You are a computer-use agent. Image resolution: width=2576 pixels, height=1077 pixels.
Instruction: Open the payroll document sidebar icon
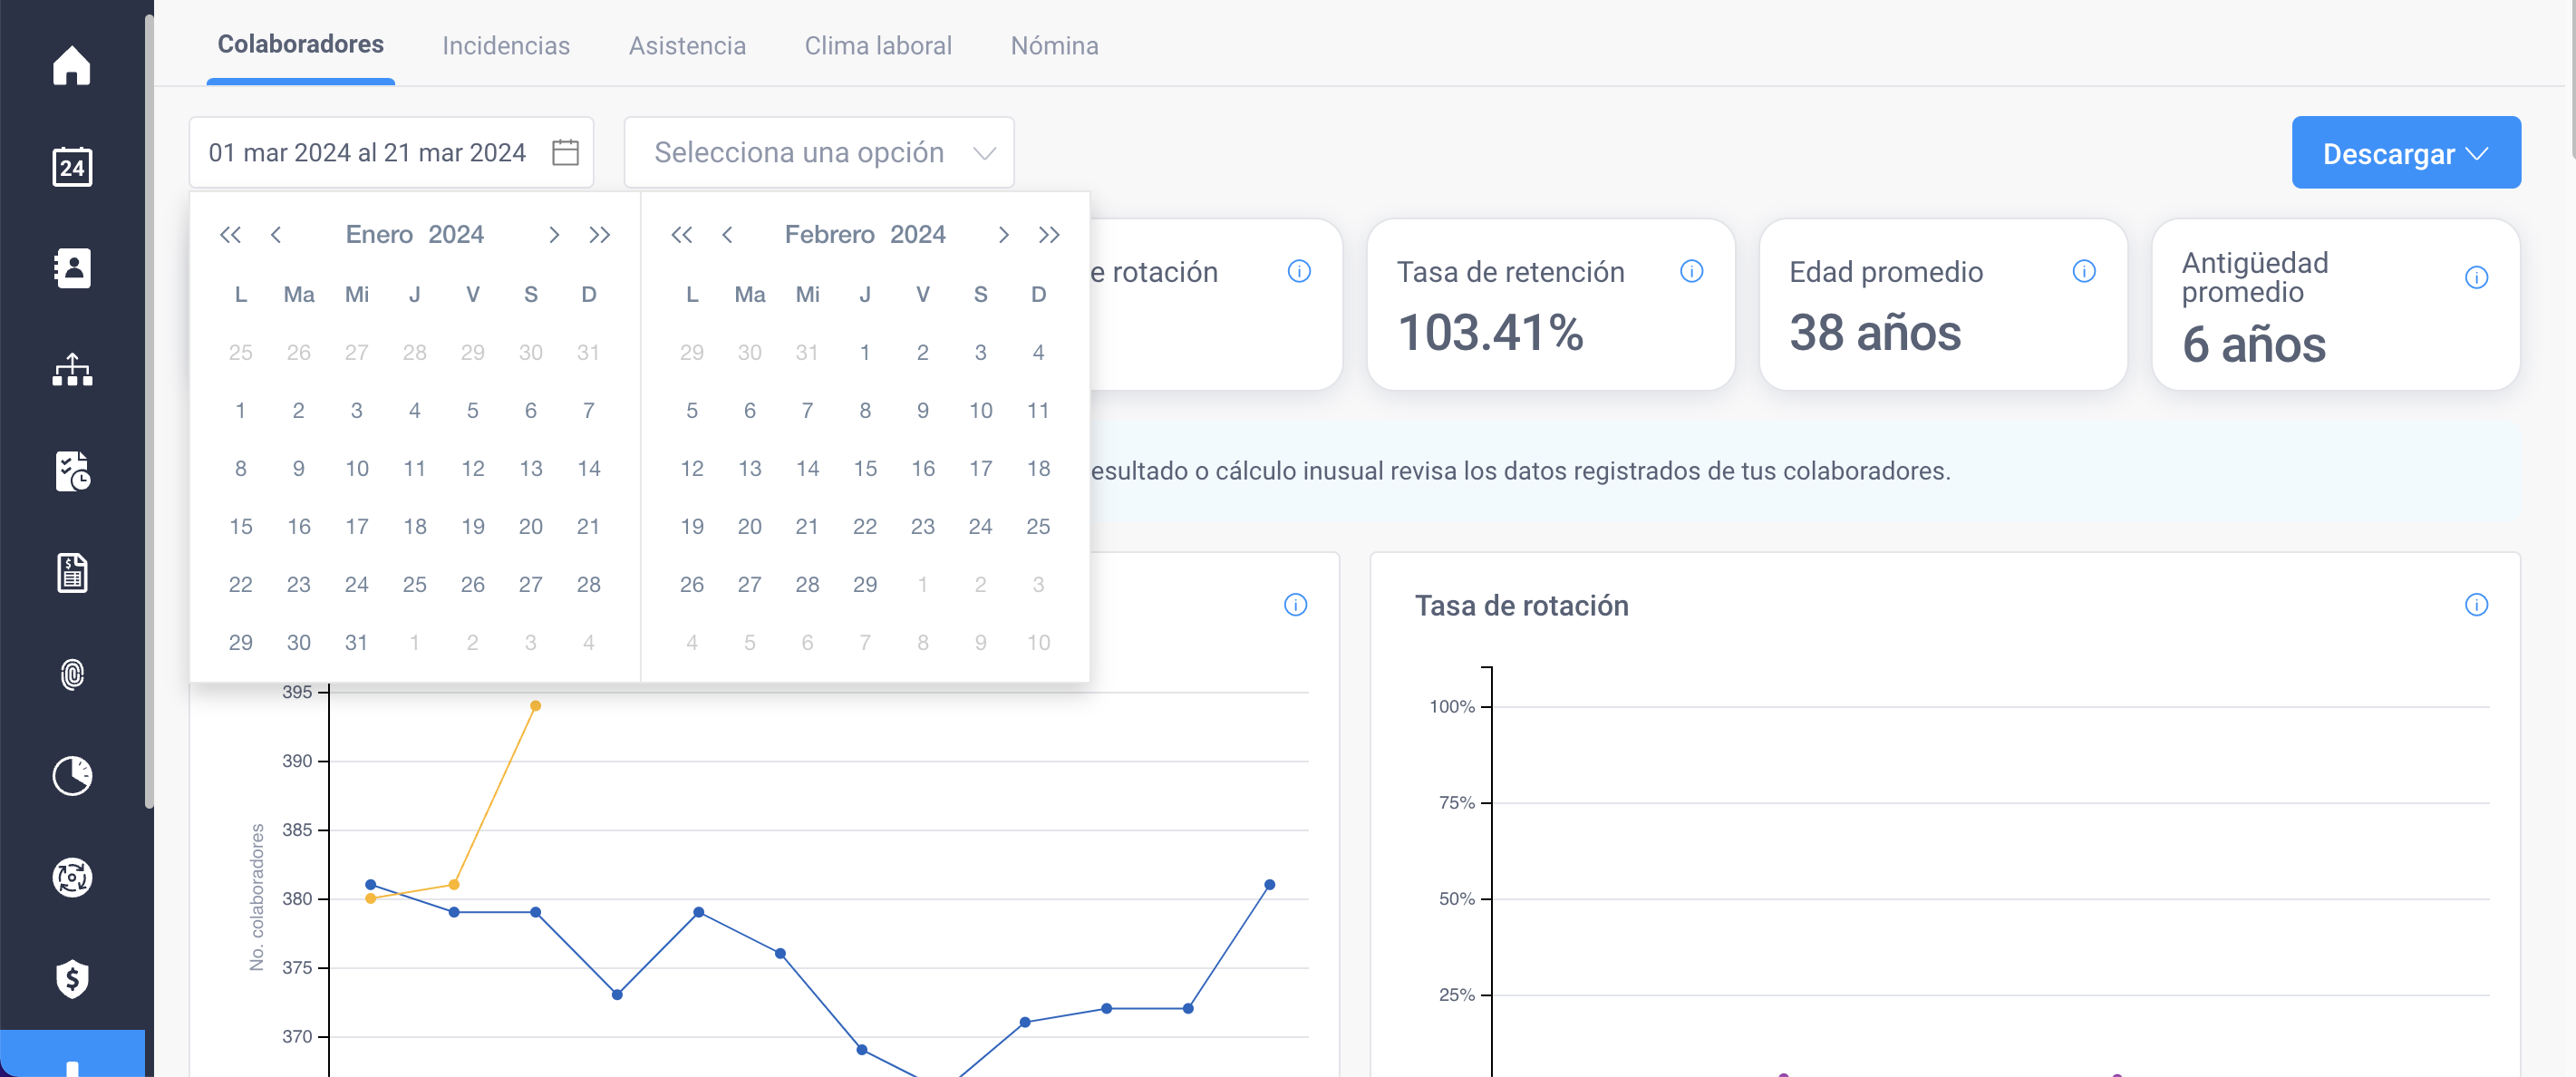[x=71, y=573]
